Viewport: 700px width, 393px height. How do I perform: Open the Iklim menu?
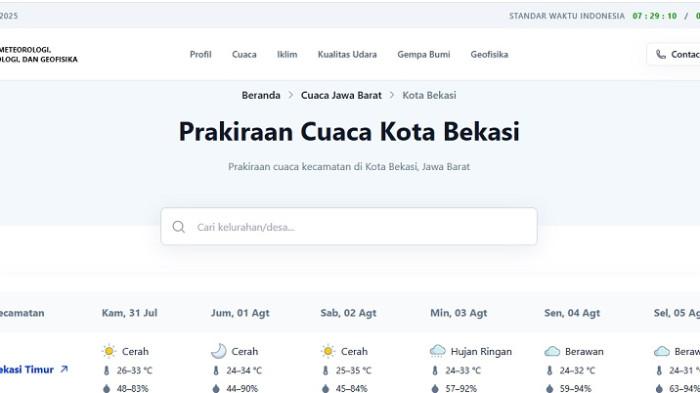click(x=287, y=54)
